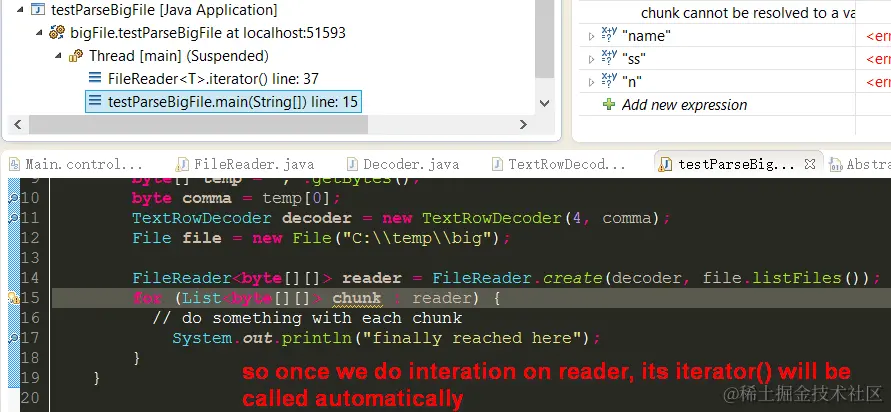The image size is (891, 412).
Task: Collapse the bigFile.testParseBigFile localhost node
Action: click(x=39, y=32)
